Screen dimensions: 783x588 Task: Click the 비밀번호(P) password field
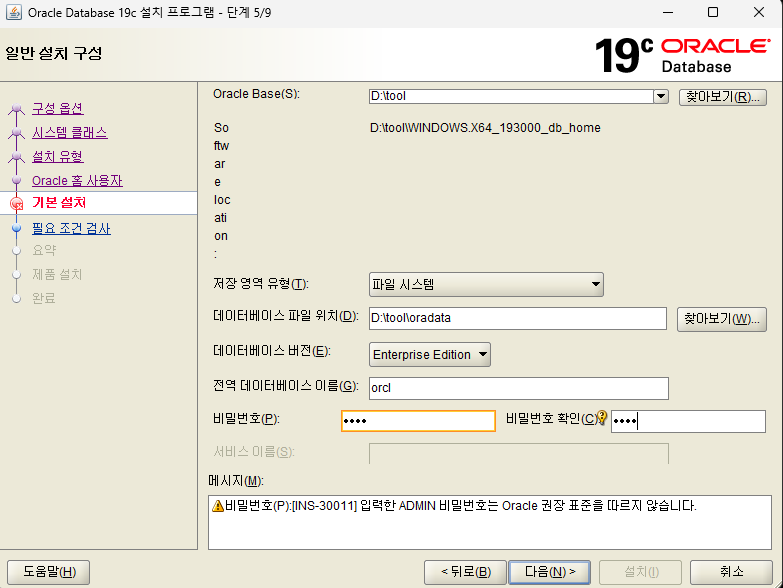pos(418,421)
